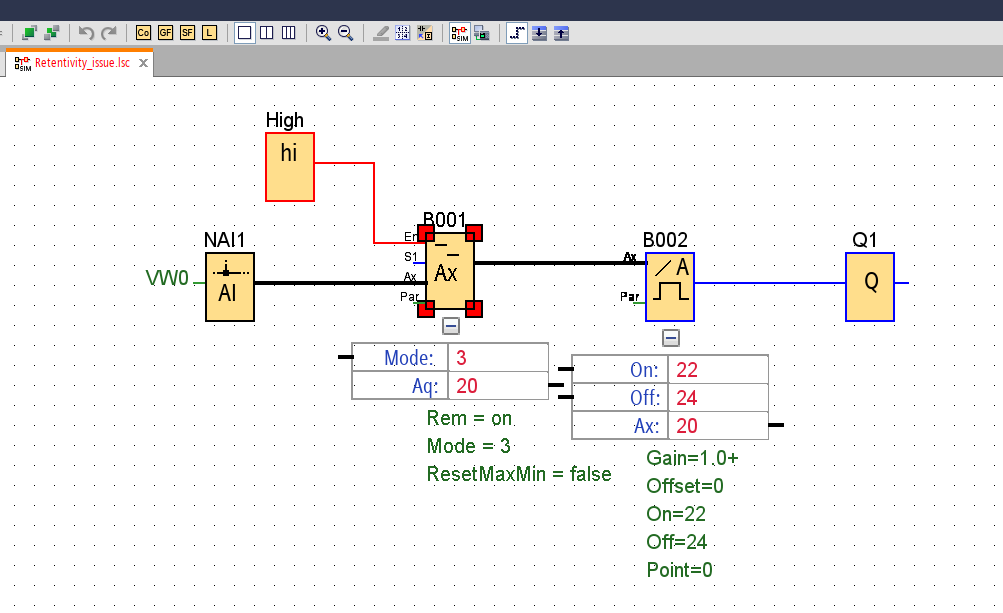1003x613 pixels.
Task: Open the Co constants toolbar button
Action: 143,33
